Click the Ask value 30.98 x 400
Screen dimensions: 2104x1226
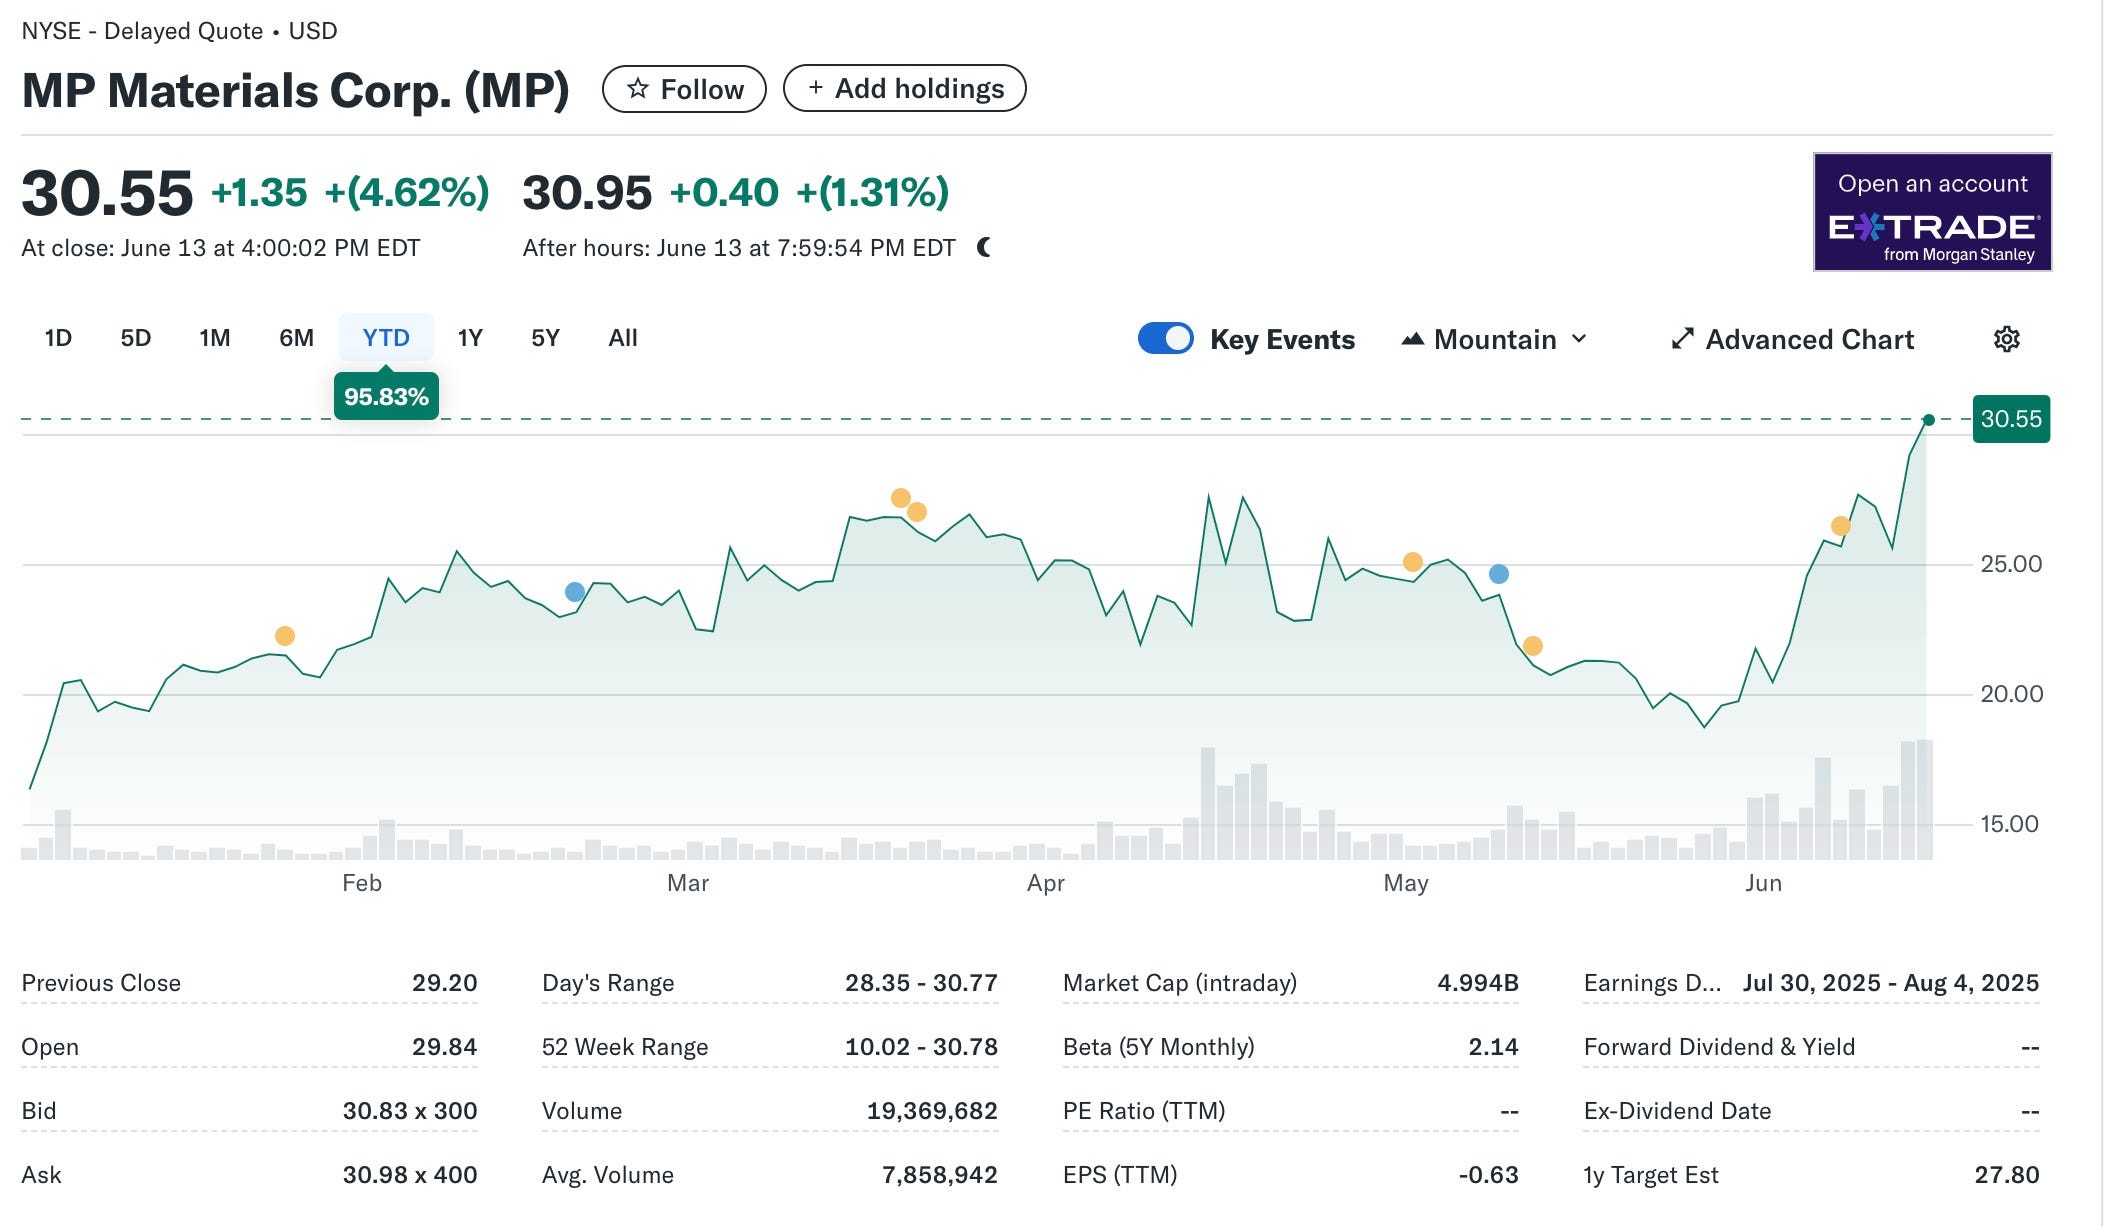410,1175
